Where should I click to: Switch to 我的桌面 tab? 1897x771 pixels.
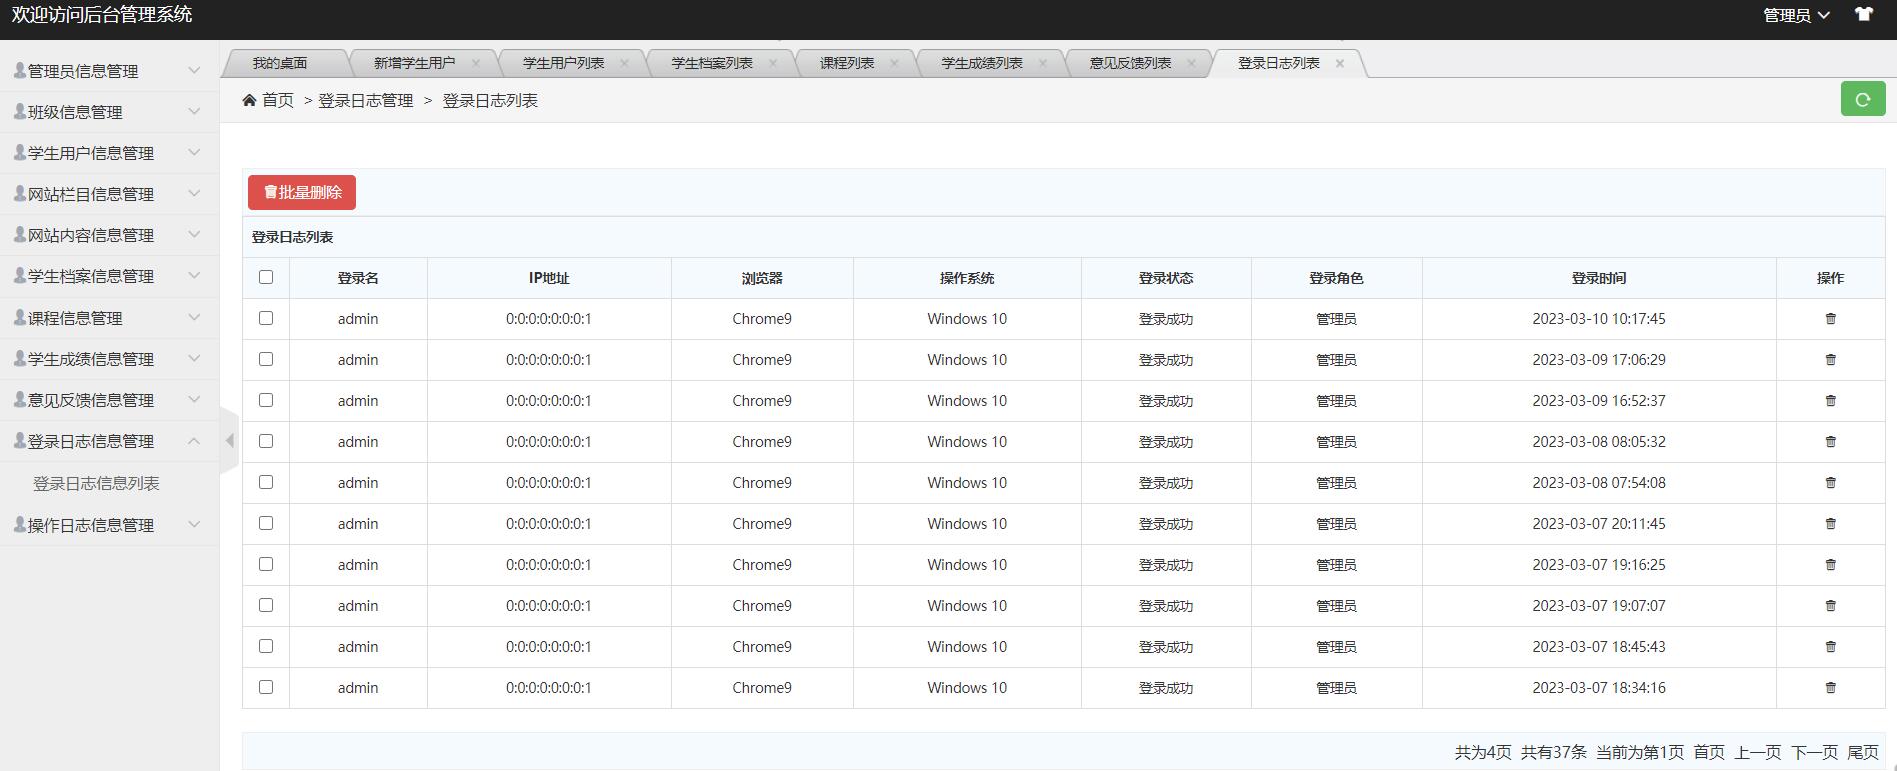pyautogui.click(x=280, y=63)
